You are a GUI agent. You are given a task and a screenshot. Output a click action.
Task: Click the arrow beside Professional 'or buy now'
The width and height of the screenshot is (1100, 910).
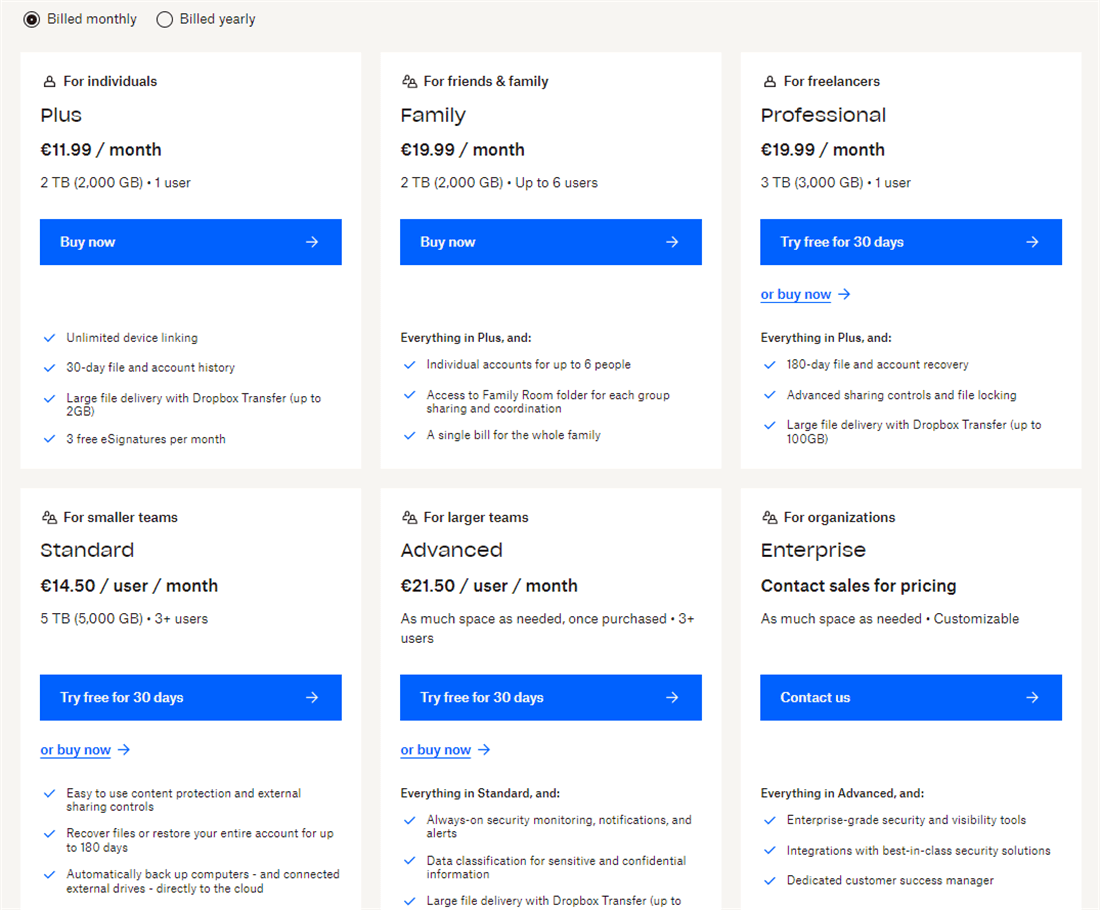click(x=844, y=294)
